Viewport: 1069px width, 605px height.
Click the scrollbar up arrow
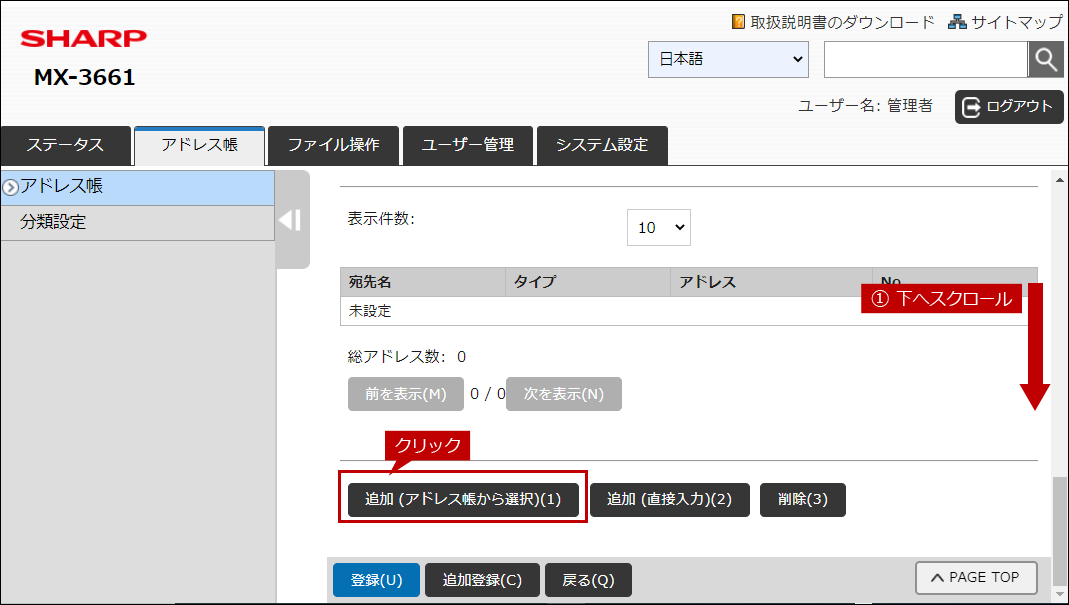click(1059, 180)
